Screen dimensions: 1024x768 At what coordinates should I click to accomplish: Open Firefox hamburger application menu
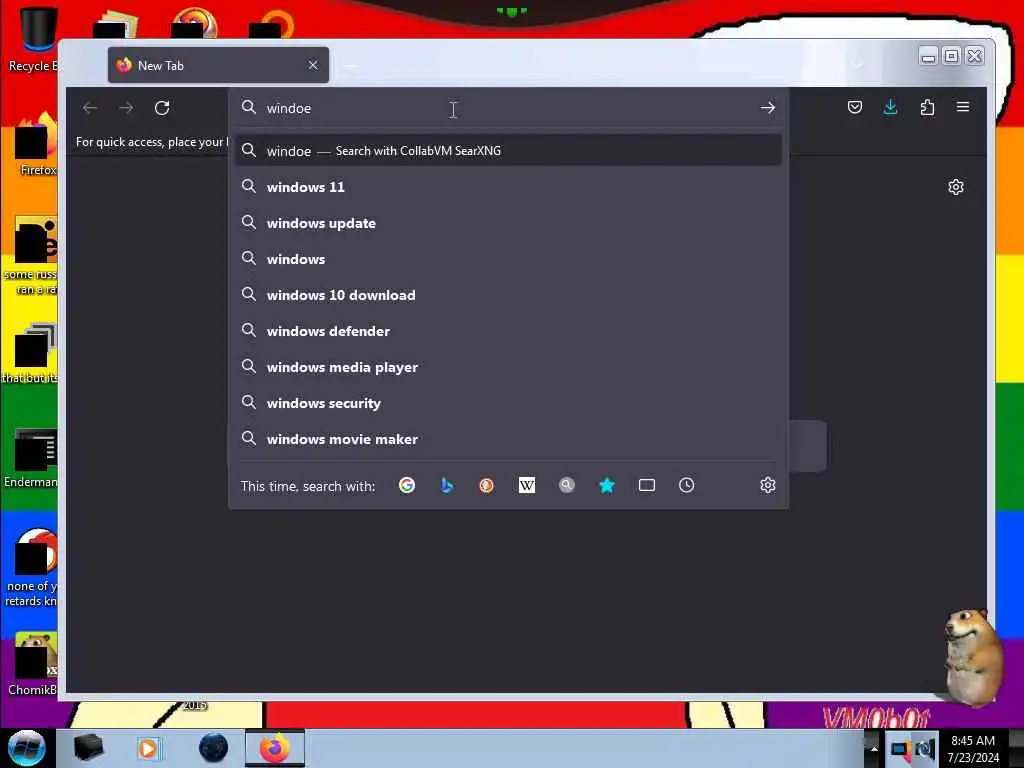[x=963, y=106]
